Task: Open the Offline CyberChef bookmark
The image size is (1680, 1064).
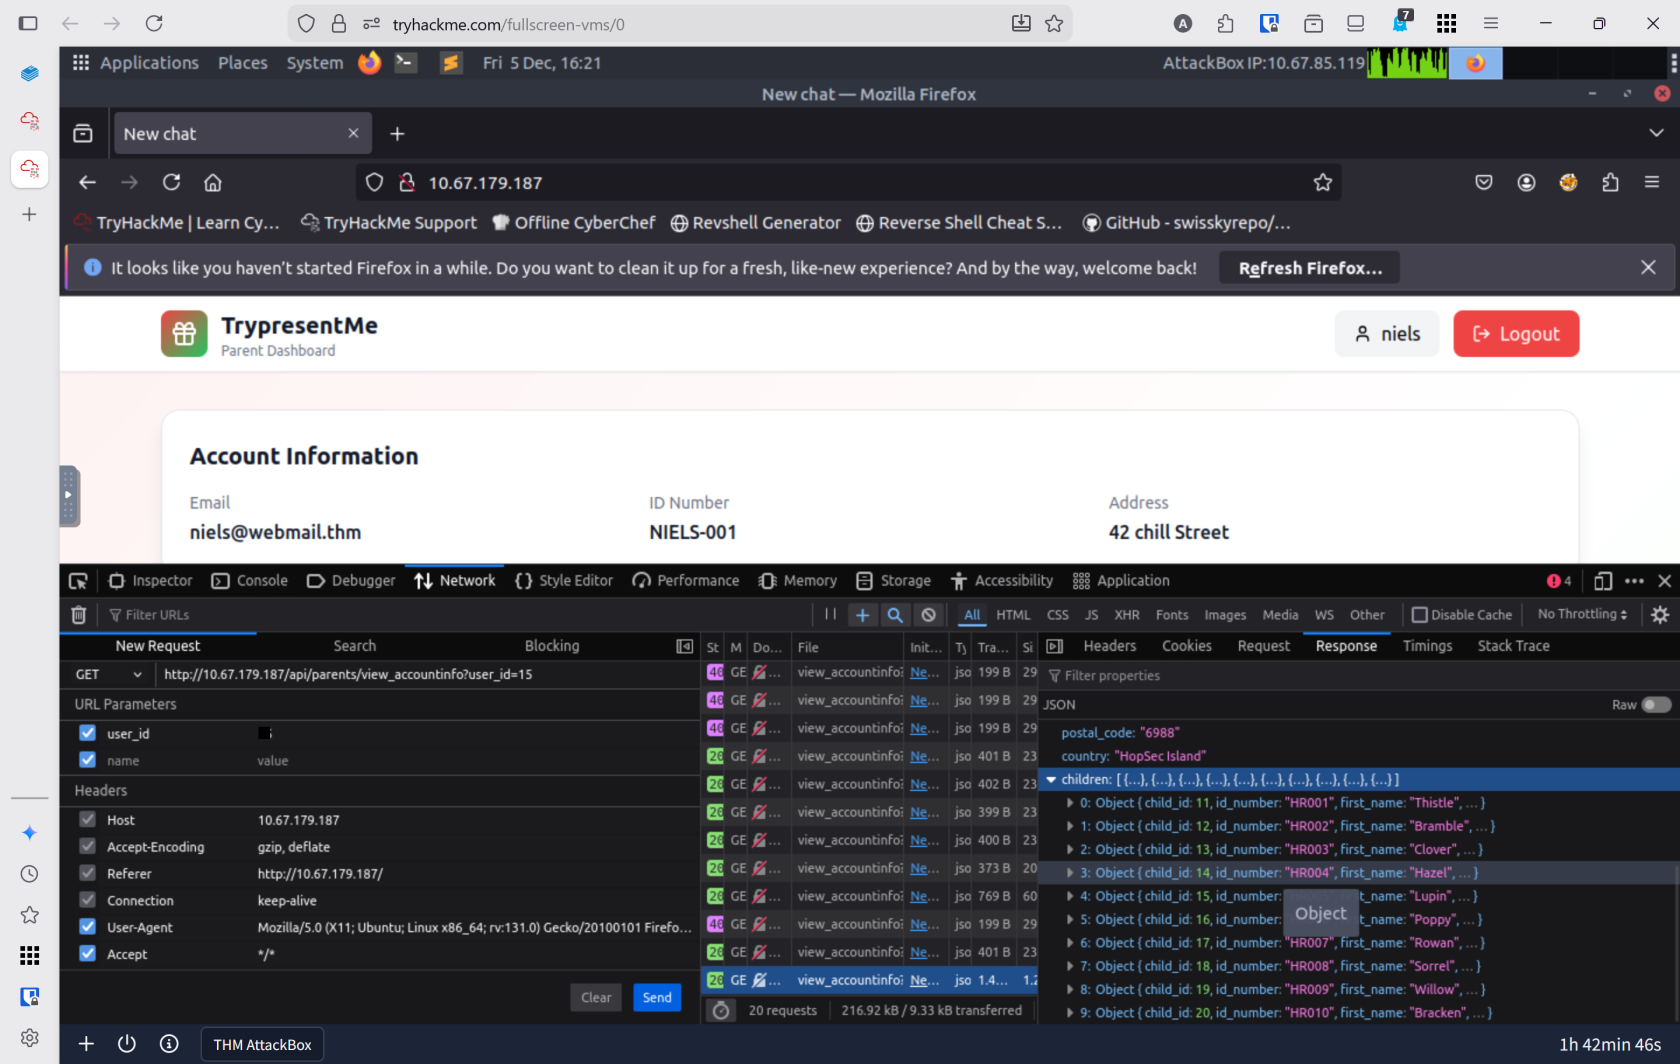Action: coord(574,223)
